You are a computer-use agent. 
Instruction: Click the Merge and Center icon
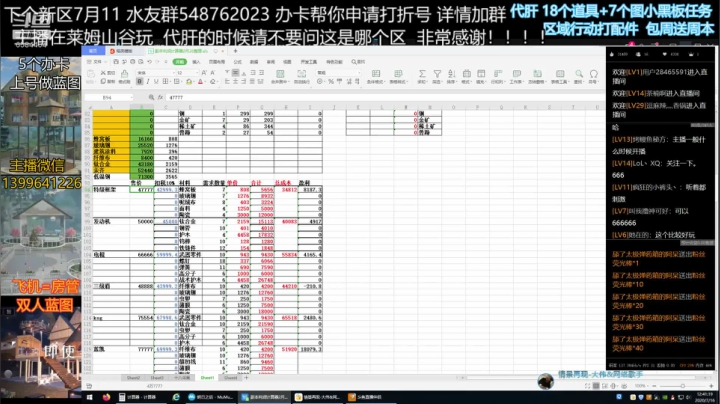click(x=279, y=74)
